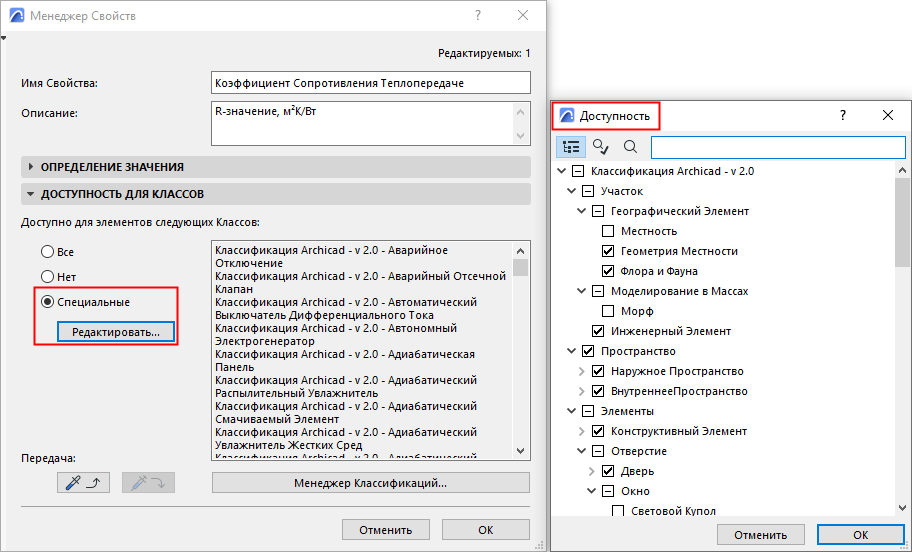Select the Специальные radio button
This screenshot has width=912, height=552.
[x=47, y=302]
